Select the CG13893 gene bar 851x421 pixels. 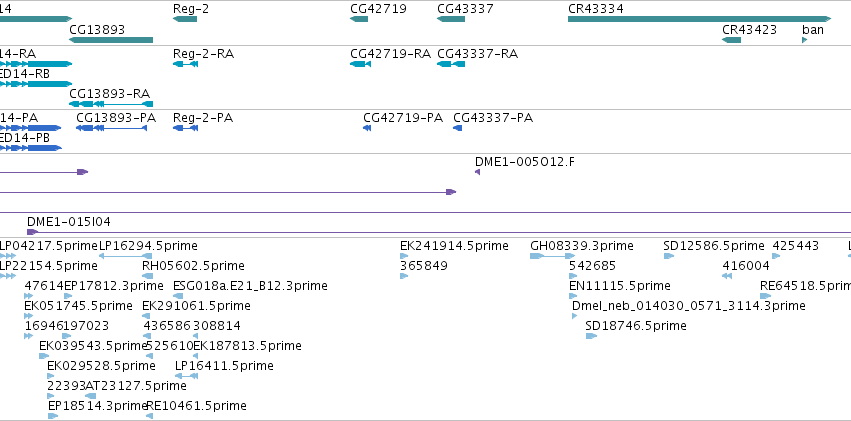point(111,40)
